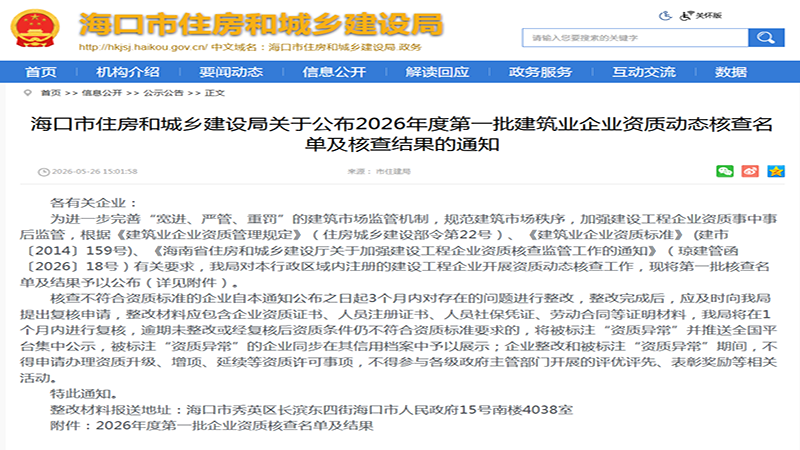Click 正文 in the breadcrumb
Screen dimensions: 800x450
(x=215, y=93)
